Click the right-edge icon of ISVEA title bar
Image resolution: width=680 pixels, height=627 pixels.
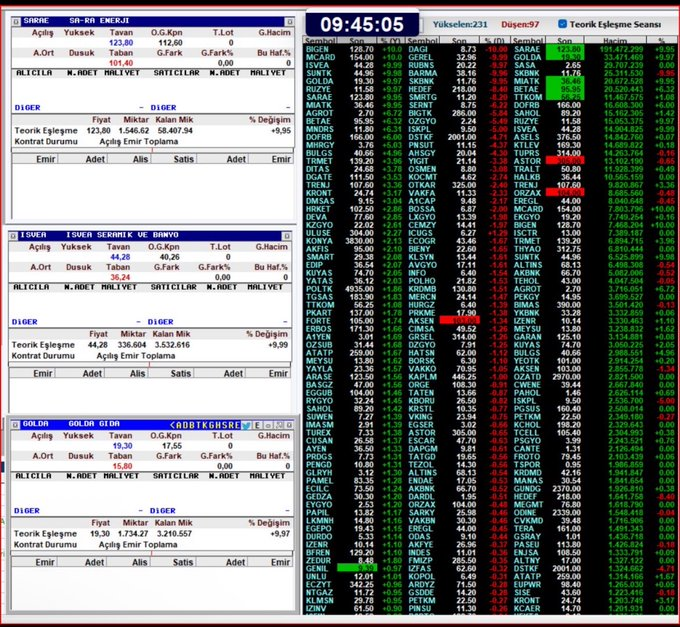287,235
